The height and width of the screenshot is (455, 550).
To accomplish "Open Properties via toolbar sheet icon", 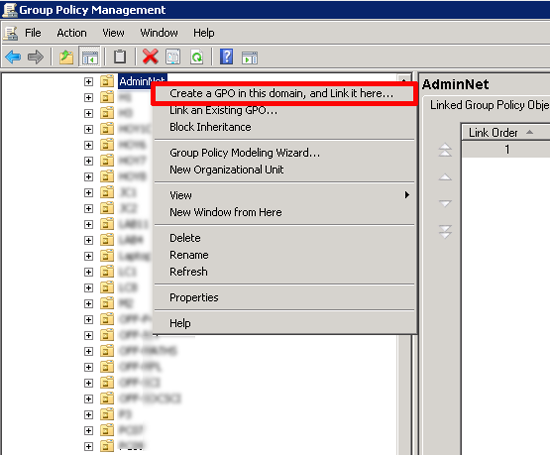I will pyautogui.click(x=173, y=56).
